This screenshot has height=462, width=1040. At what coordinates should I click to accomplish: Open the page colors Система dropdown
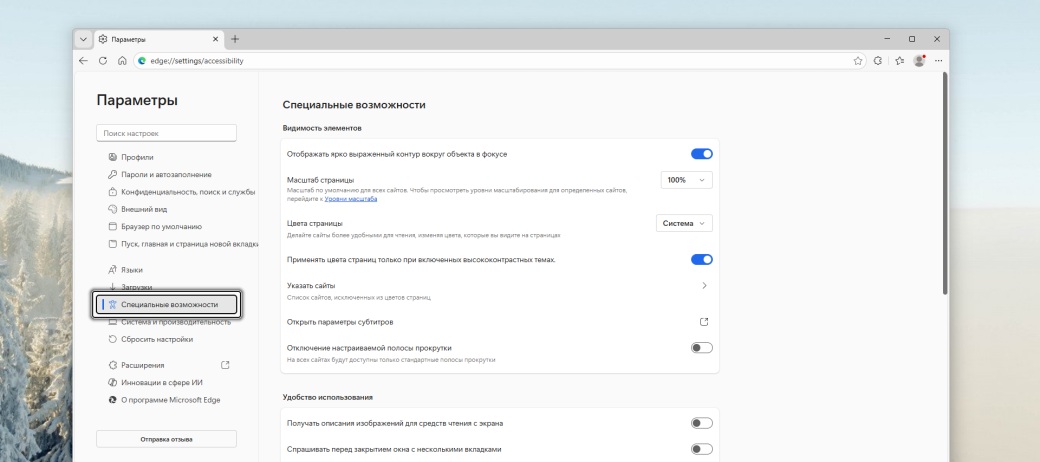pyautogui.click(x=684, y=223)
